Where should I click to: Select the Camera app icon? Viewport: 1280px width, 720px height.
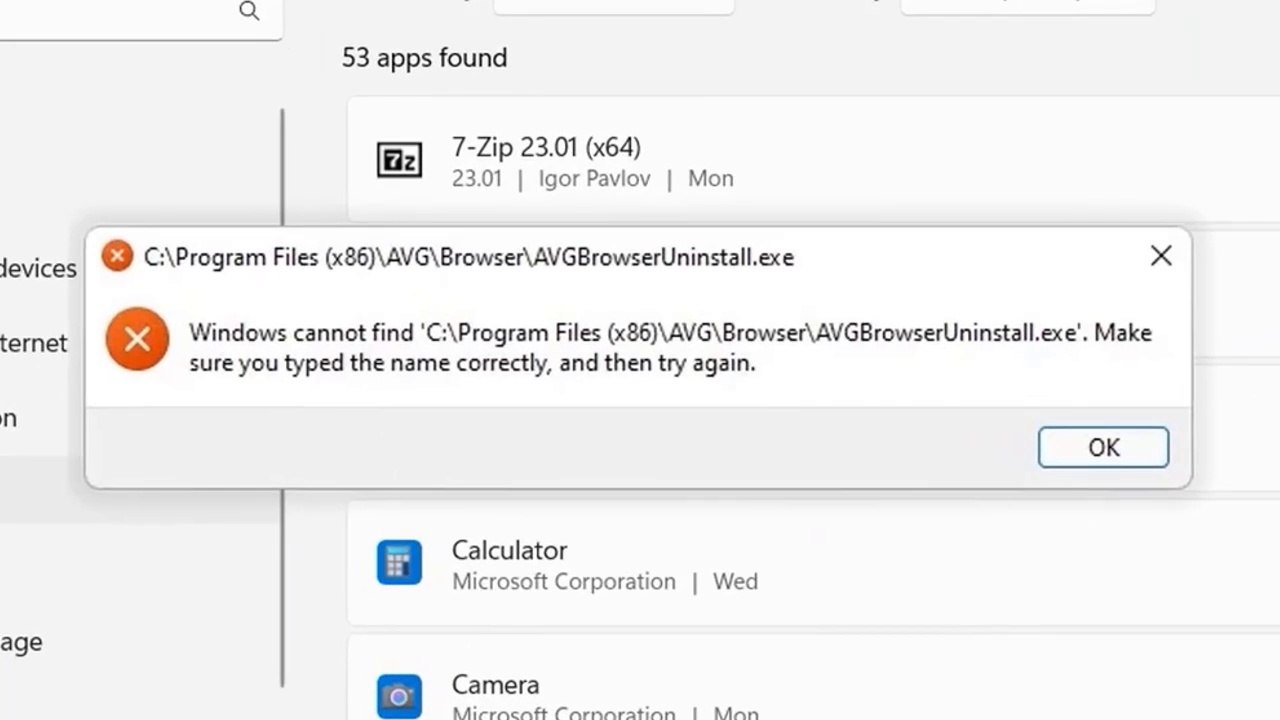[x=399, y=696]
